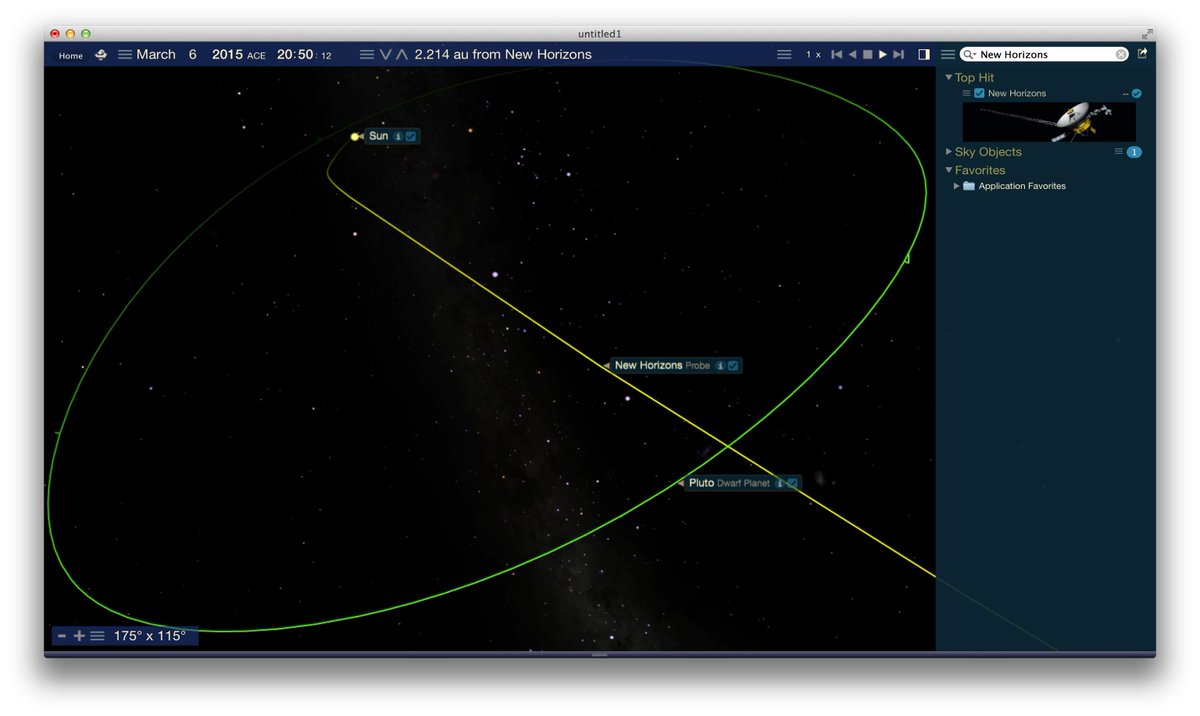Click the bottom panel grabber handle
This screenshot has height=716, width=1200.
pos(600,655)
